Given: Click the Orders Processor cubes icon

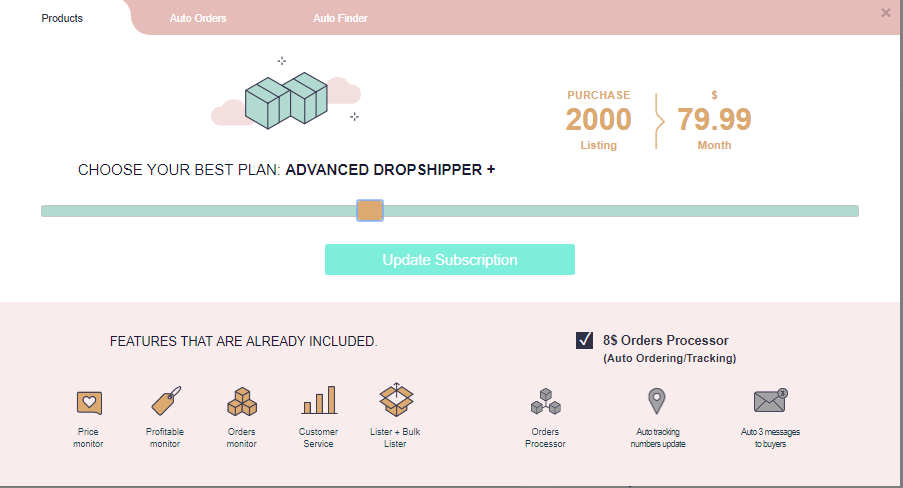Looking at the screenshot, I should (x=545, y=401).
